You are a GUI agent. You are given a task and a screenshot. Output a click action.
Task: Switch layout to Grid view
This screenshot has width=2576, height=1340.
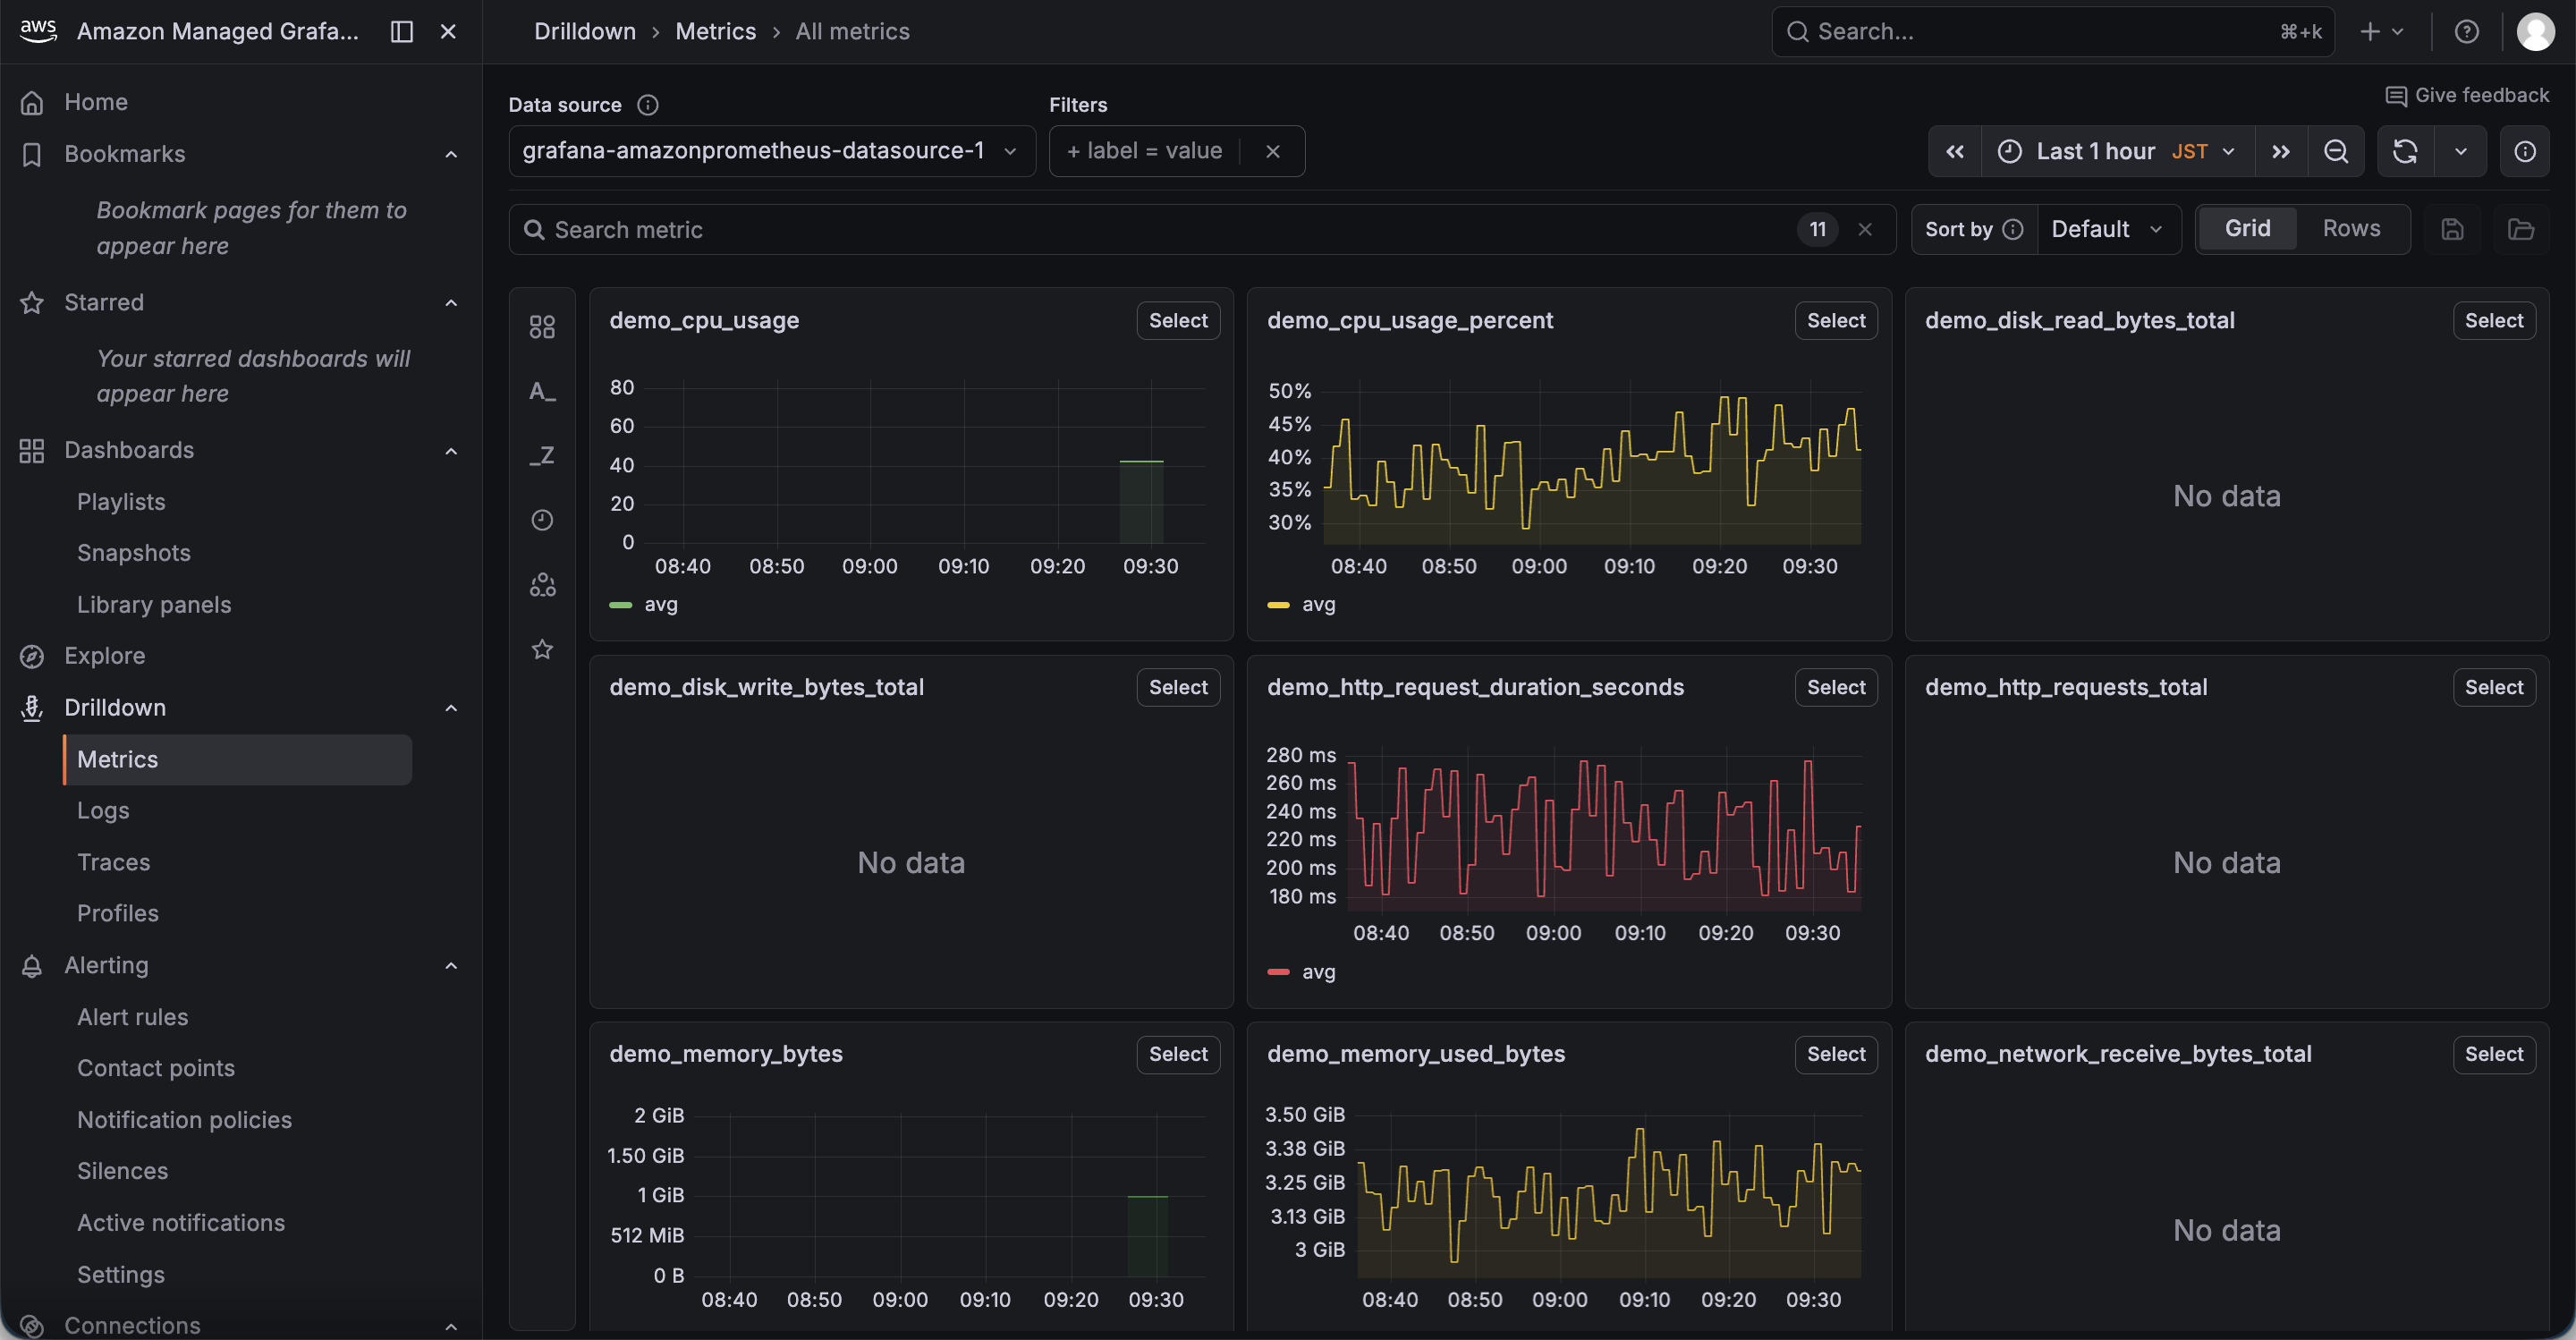point(2247,229)
